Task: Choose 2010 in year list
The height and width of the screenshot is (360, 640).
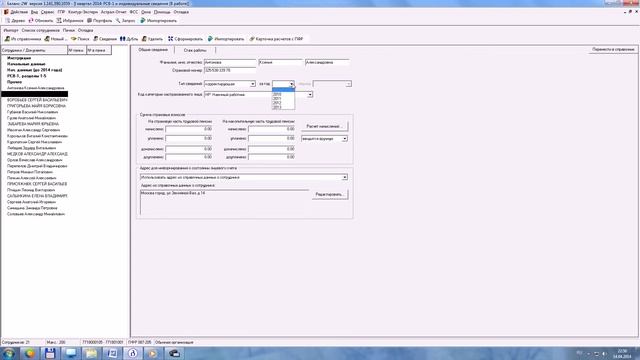Action: tap(283, 94)
